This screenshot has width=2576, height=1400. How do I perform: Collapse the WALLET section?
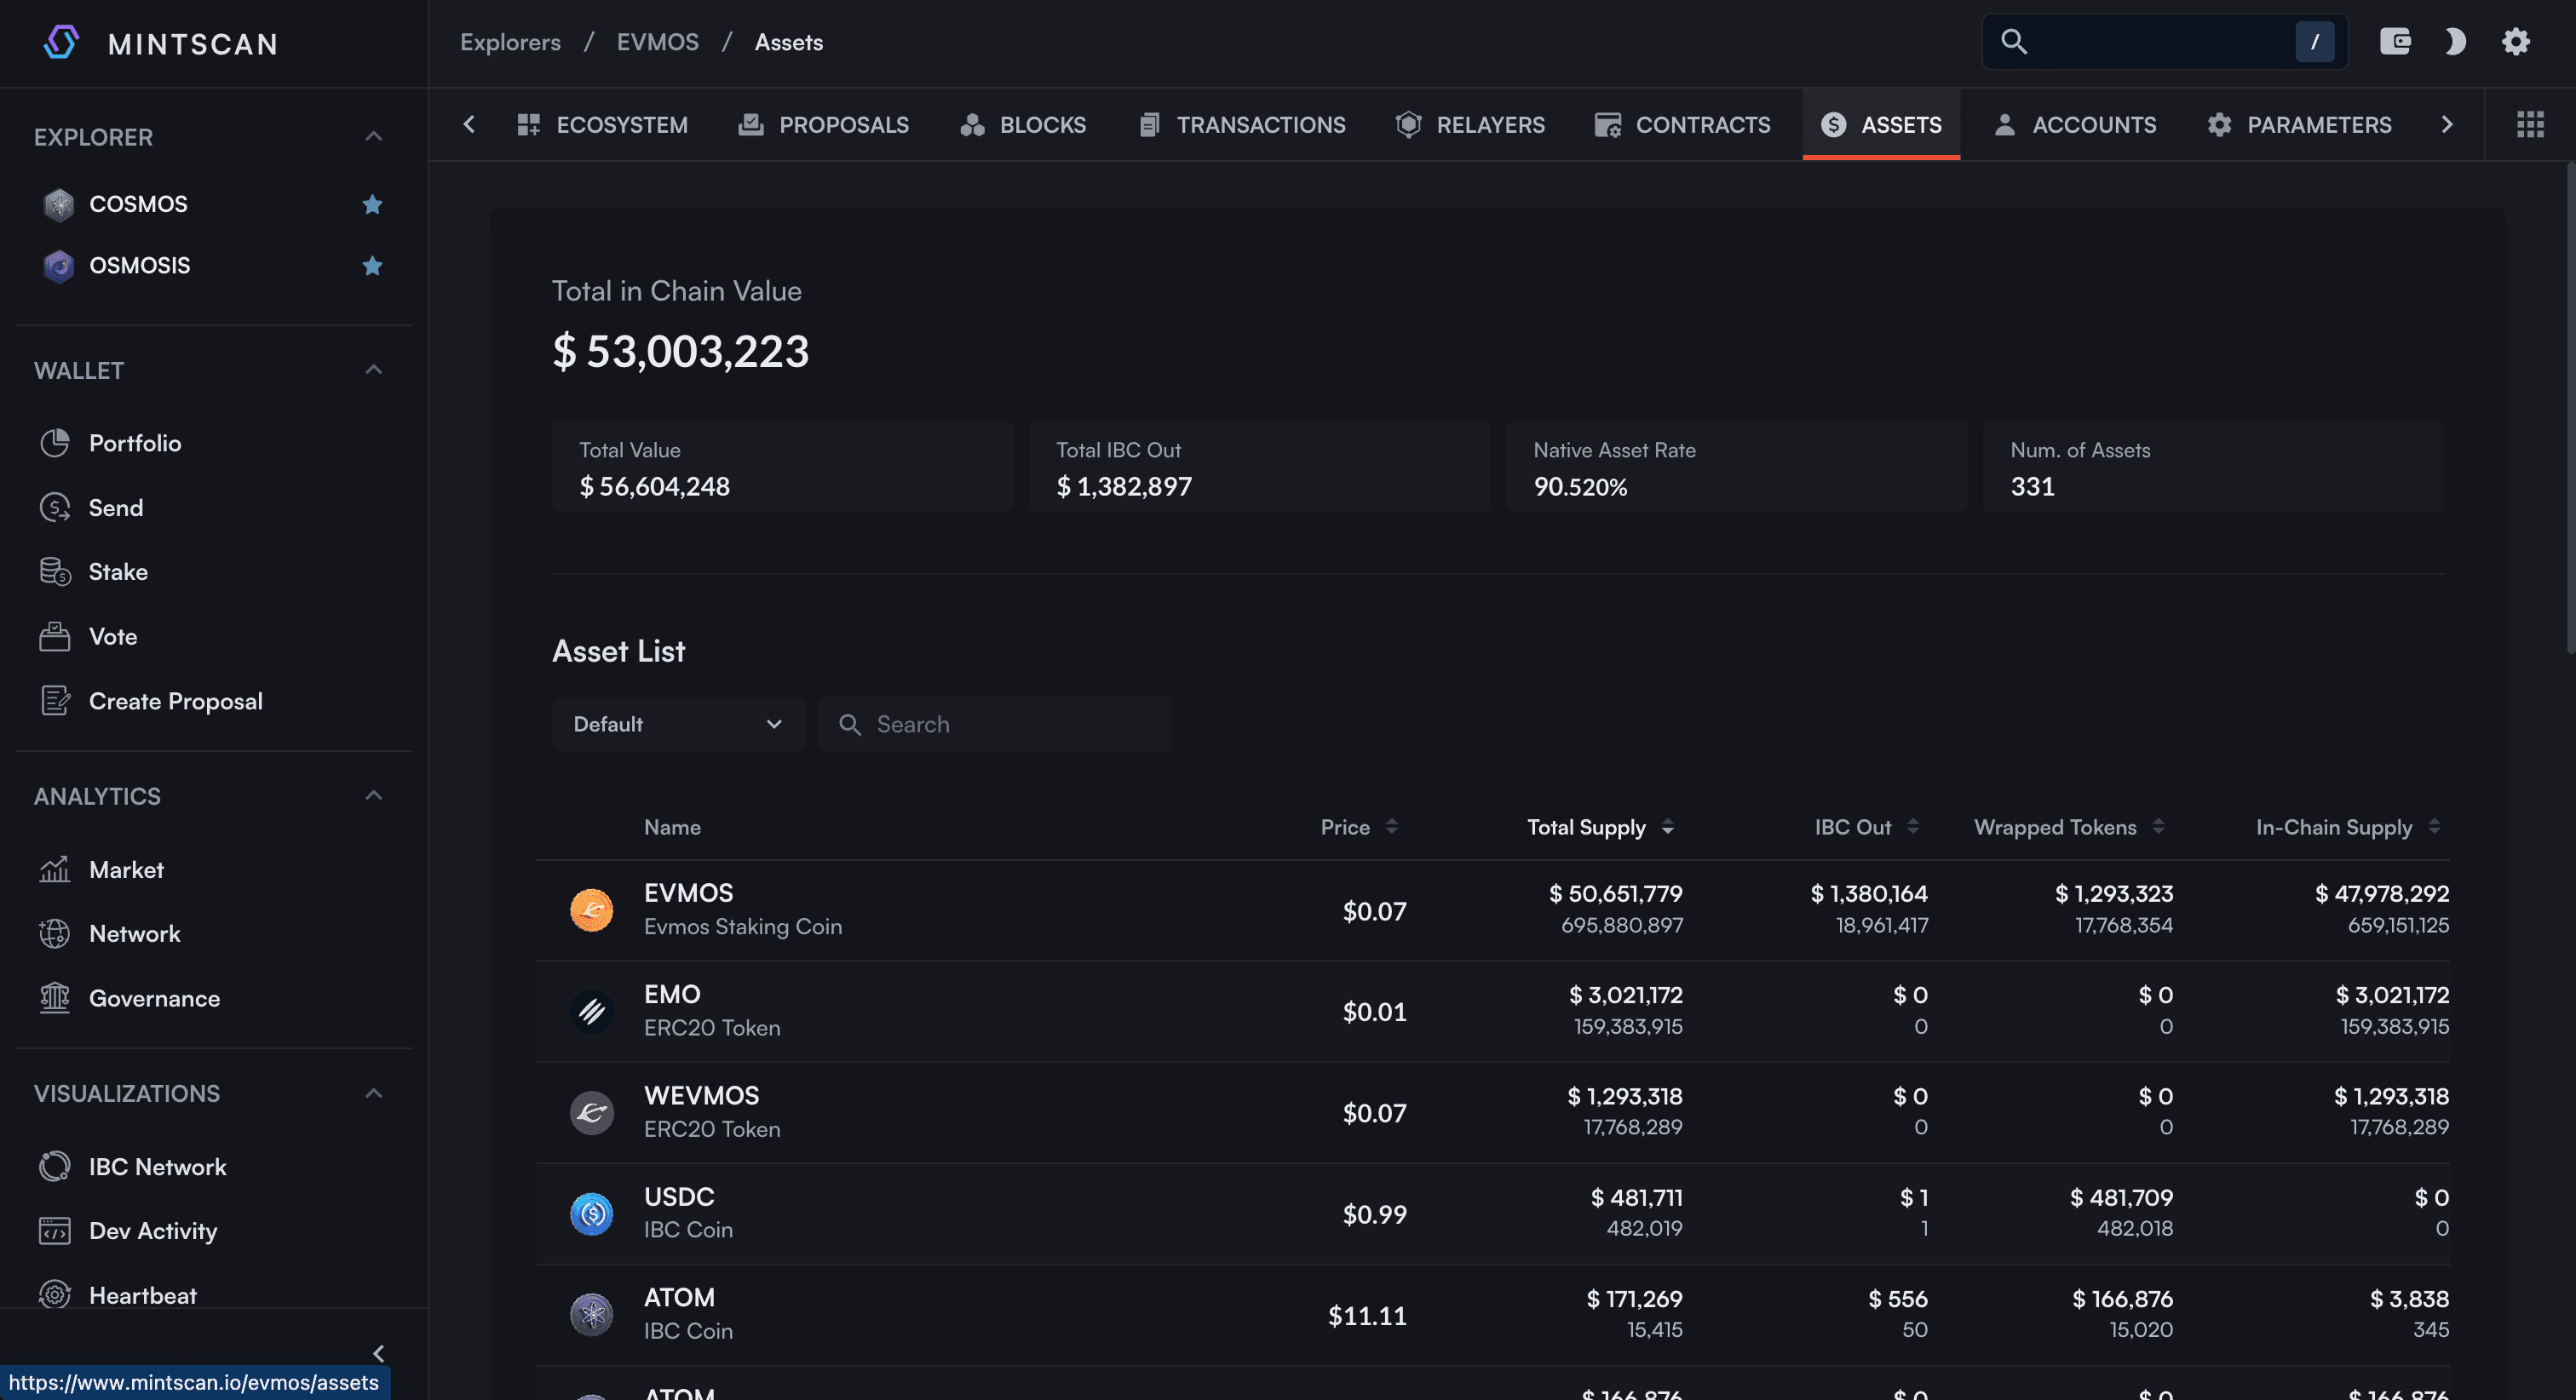coord(373,370)
